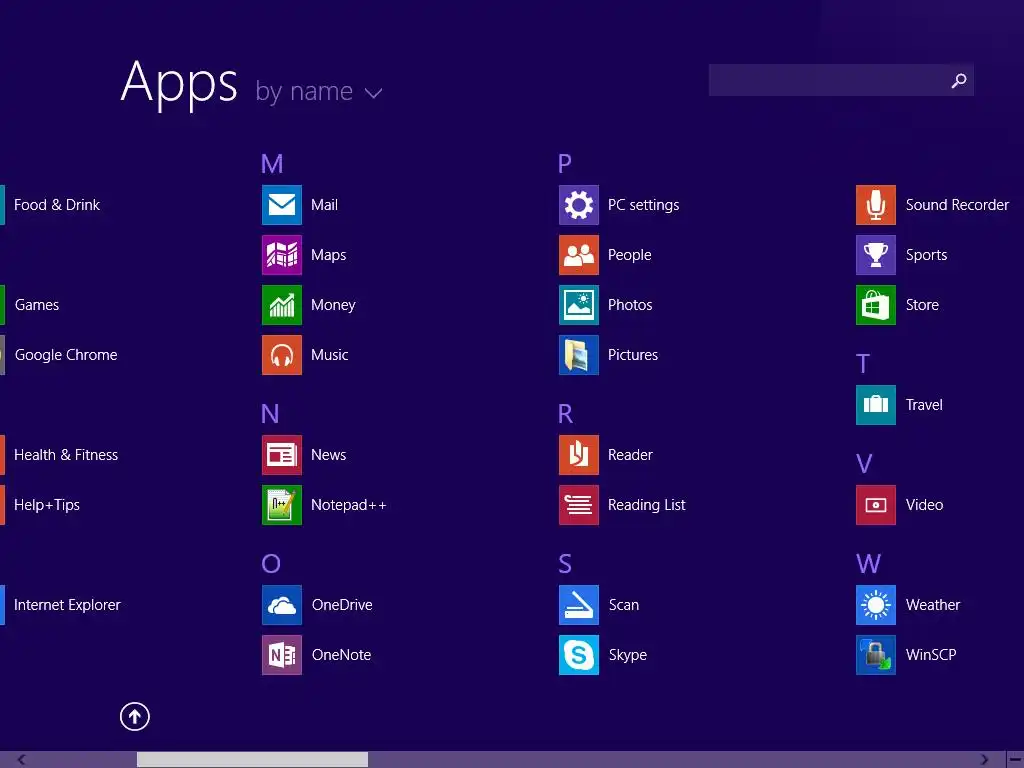Click the search magnifier icon

pos(959,80)
